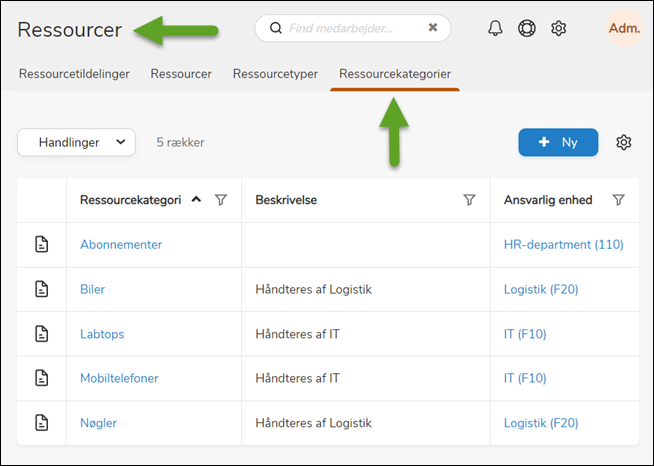Click the Ny button to add category

pyautogui.click(x=558, y=143)
